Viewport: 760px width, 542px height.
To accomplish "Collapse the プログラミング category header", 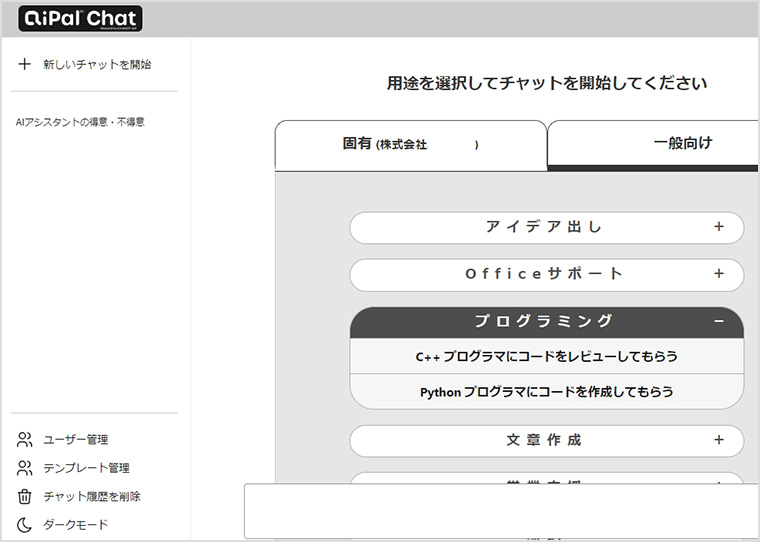I will (546, 322).
